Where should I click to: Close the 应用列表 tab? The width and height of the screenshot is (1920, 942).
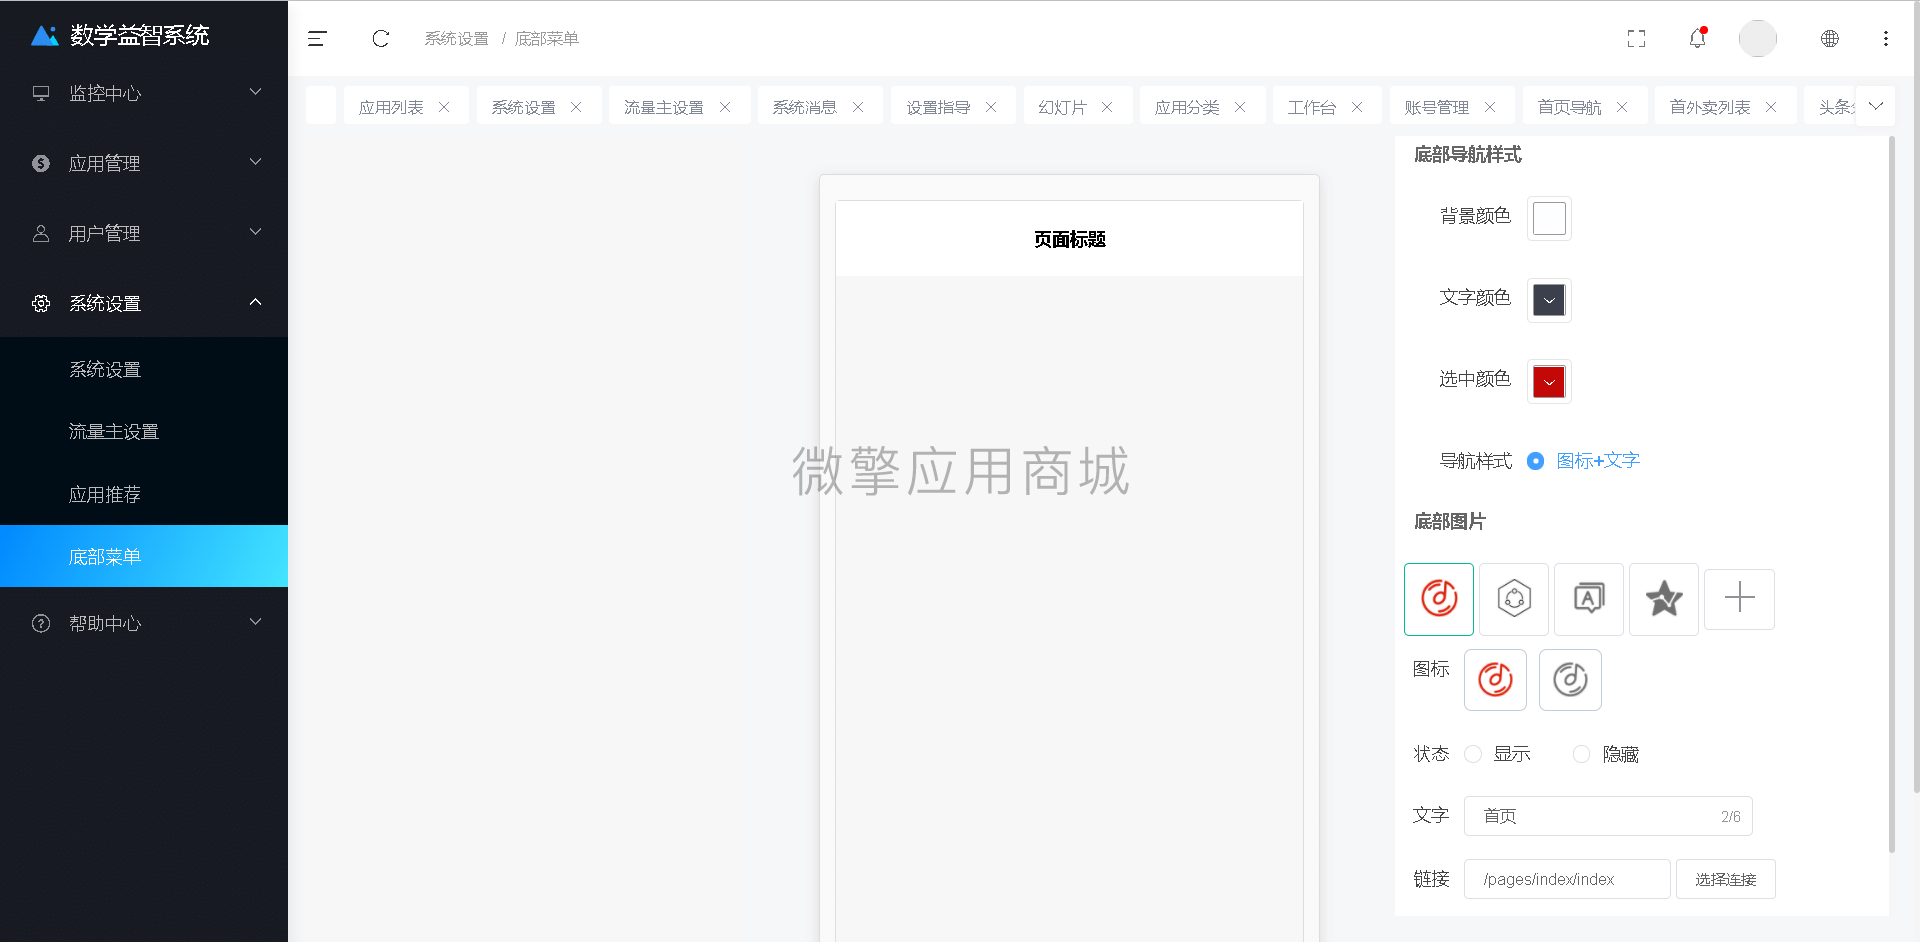point(444,107)
